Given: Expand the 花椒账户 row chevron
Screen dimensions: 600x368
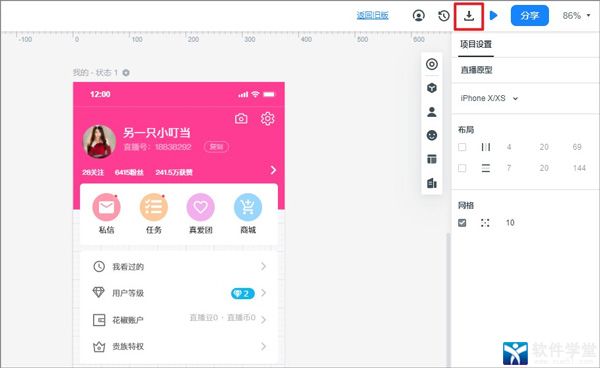Looking at the screenshot, I should click(263, 320).
